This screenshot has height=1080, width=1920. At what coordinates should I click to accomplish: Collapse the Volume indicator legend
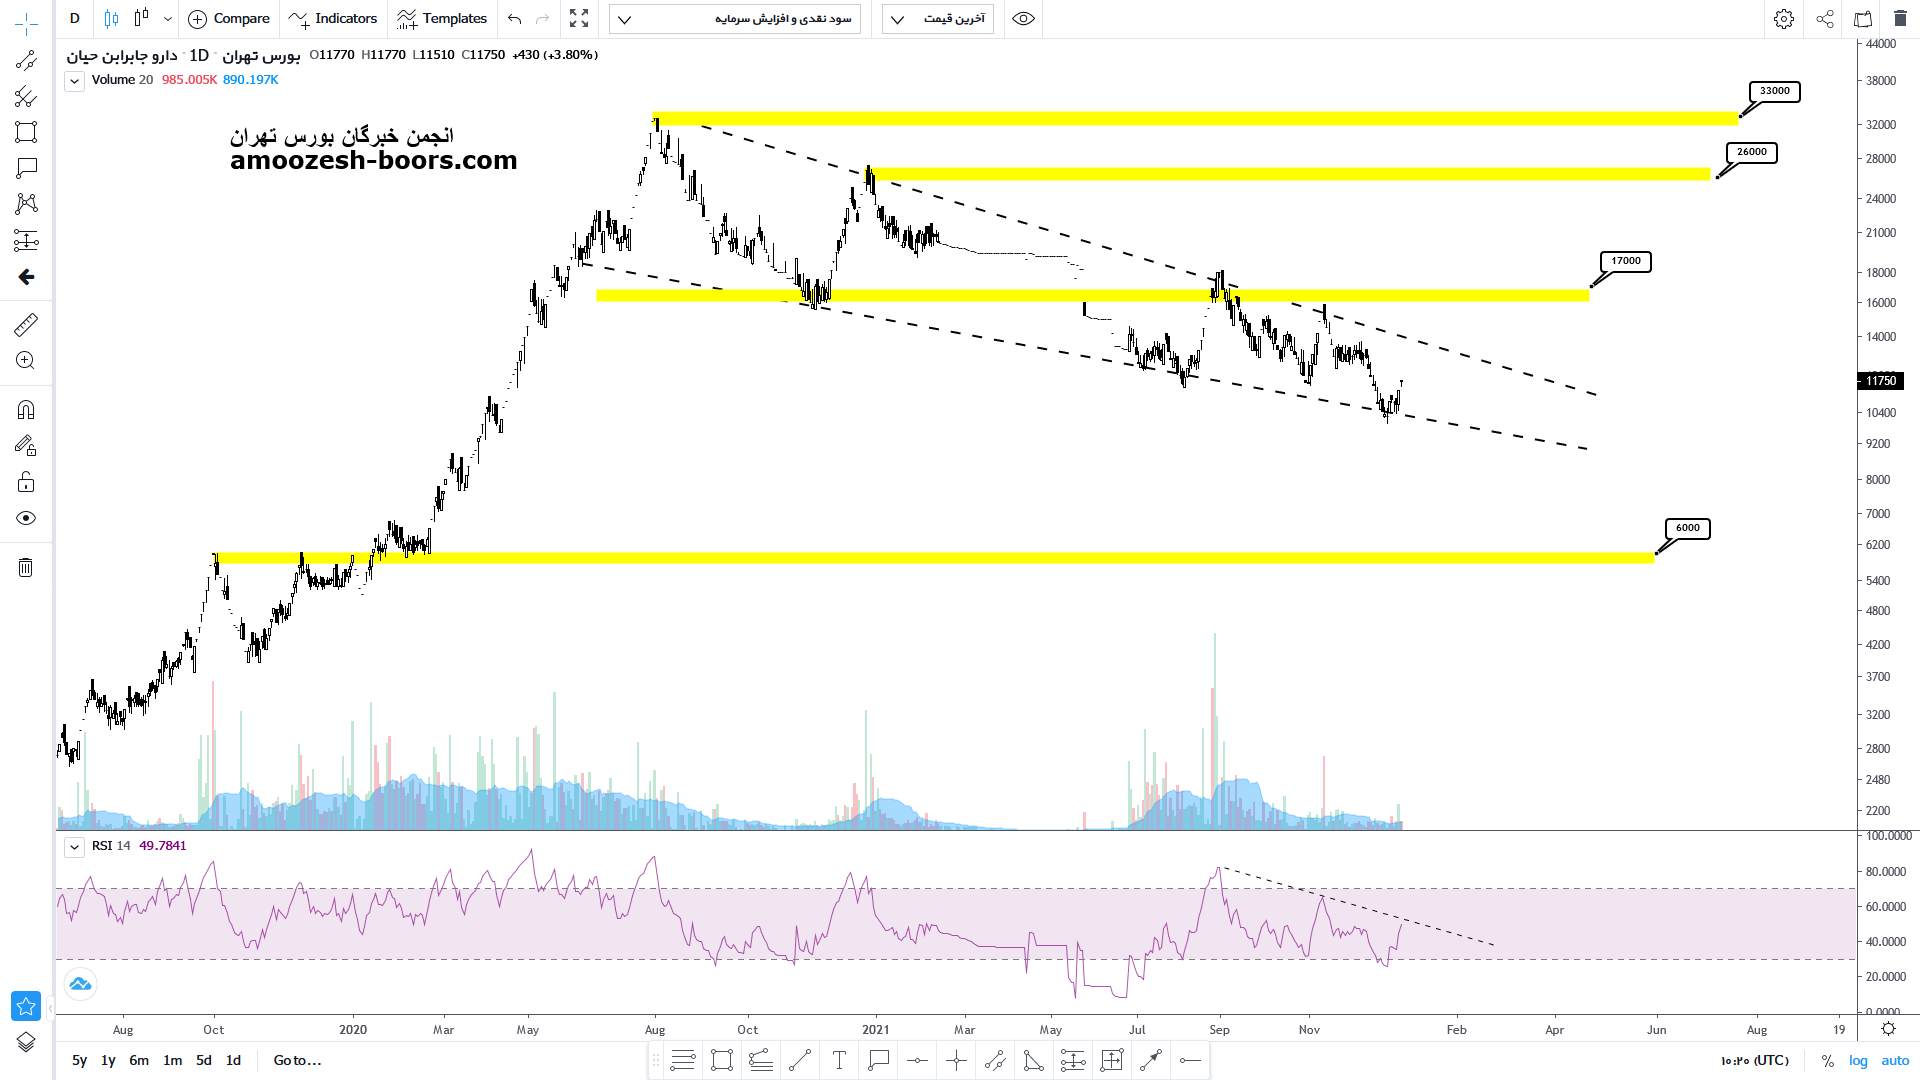point(75,82)
